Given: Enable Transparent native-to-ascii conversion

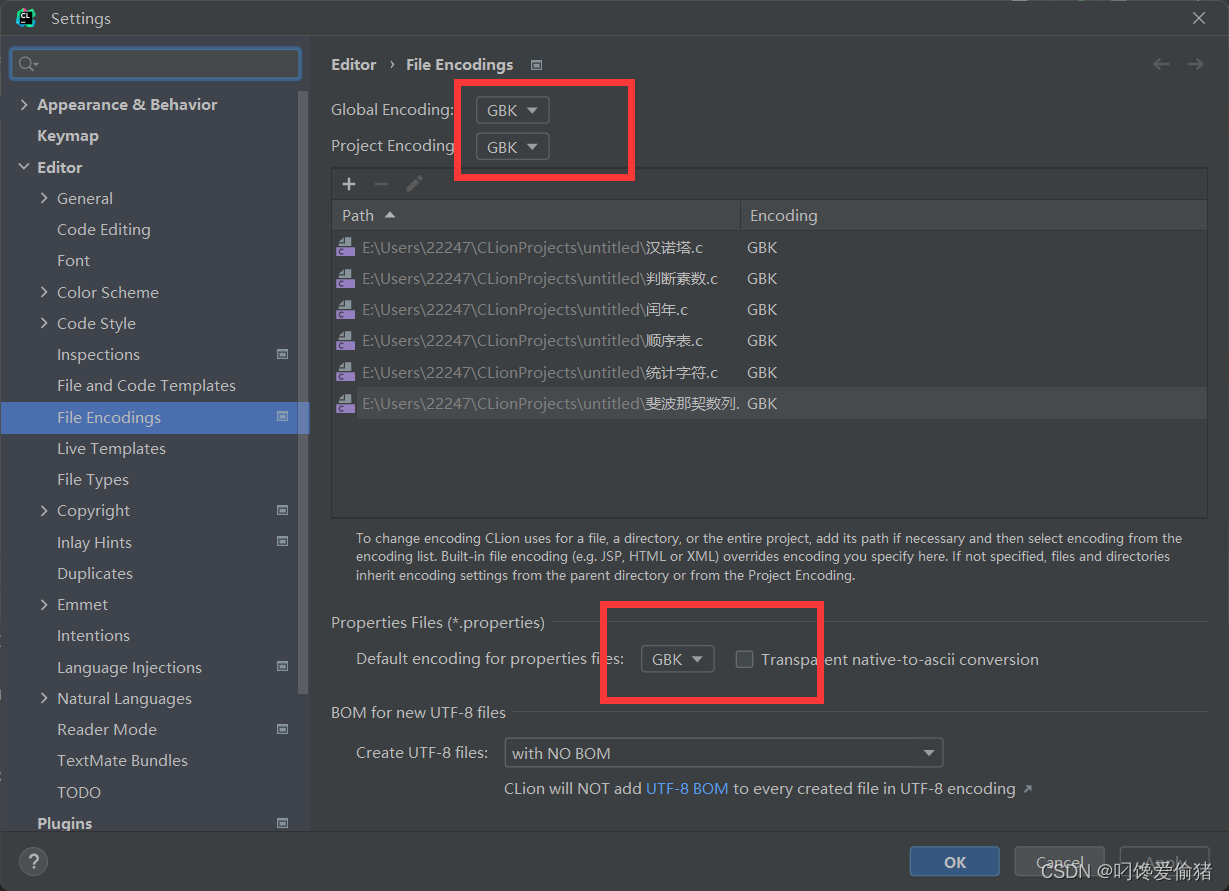Looking at the screenshot, I should (744, 659).
